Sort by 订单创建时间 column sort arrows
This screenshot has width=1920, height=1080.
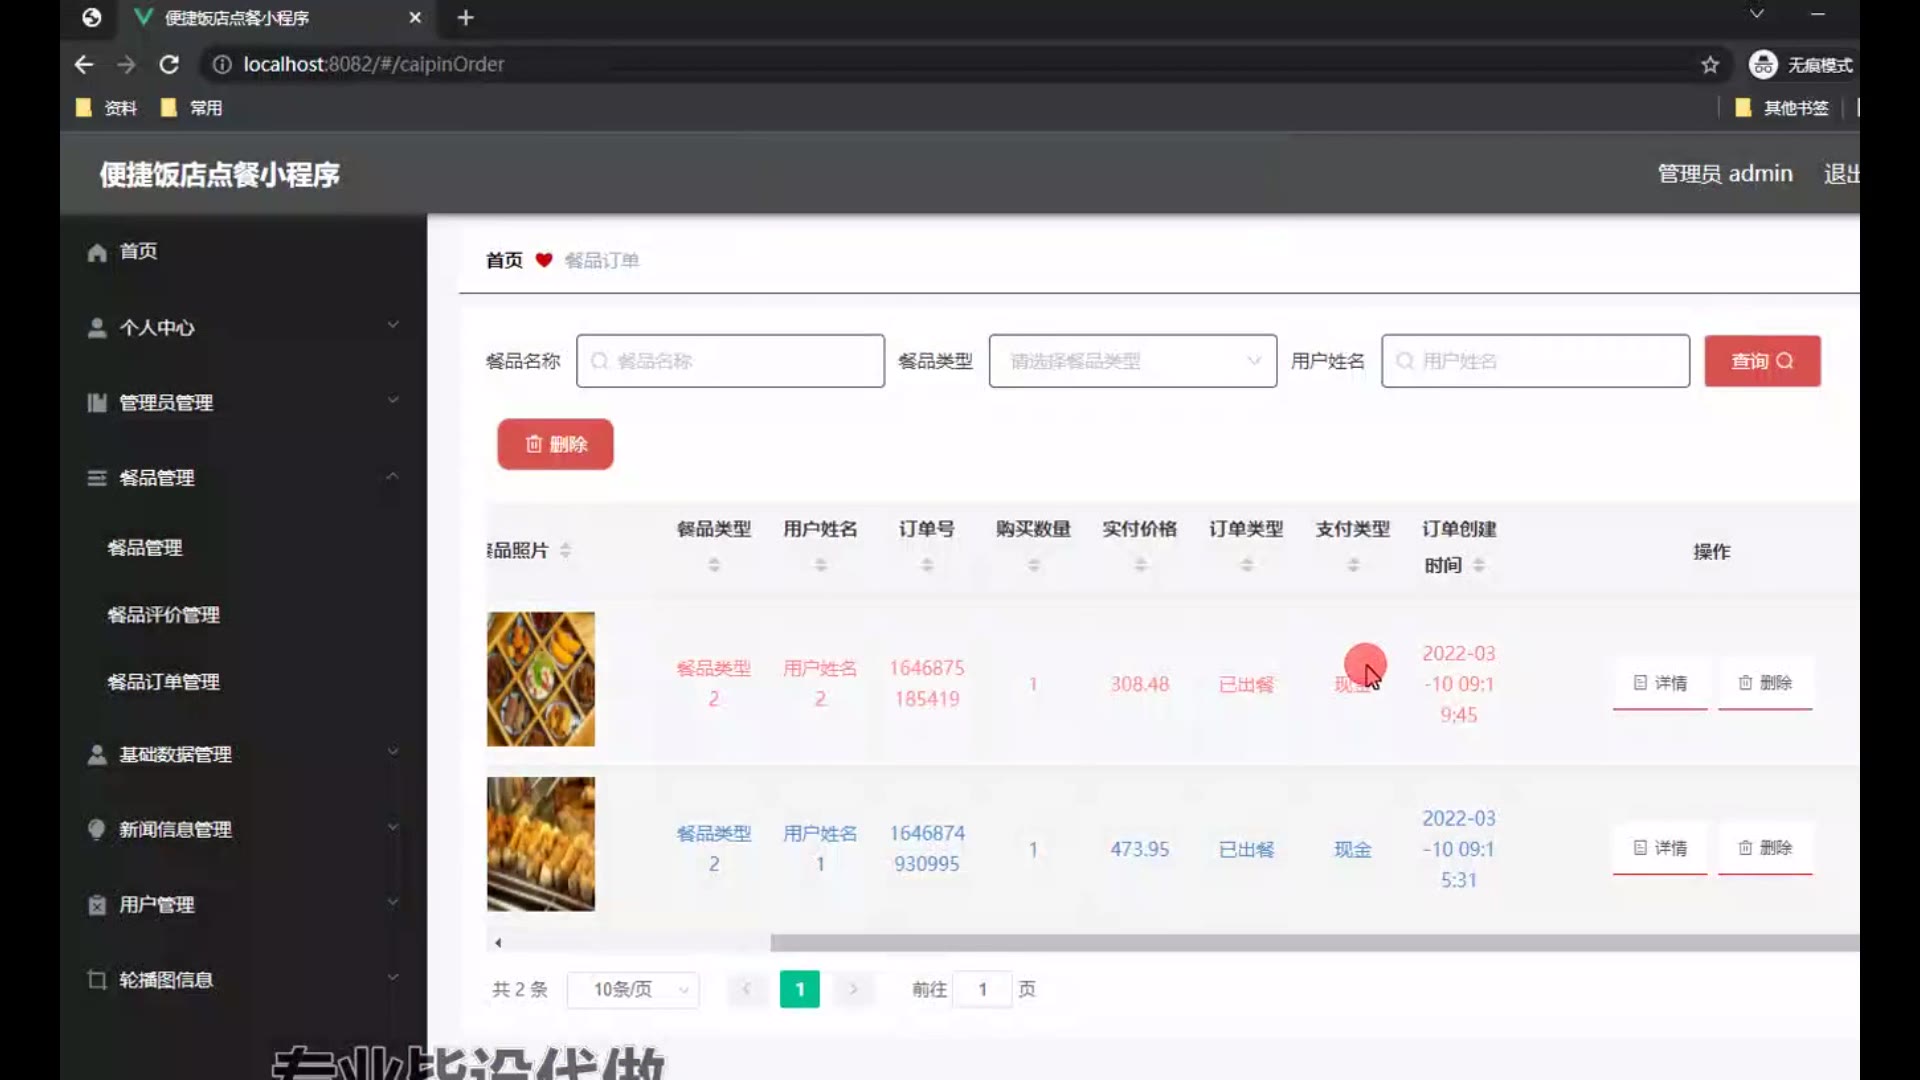point(1479,565)
